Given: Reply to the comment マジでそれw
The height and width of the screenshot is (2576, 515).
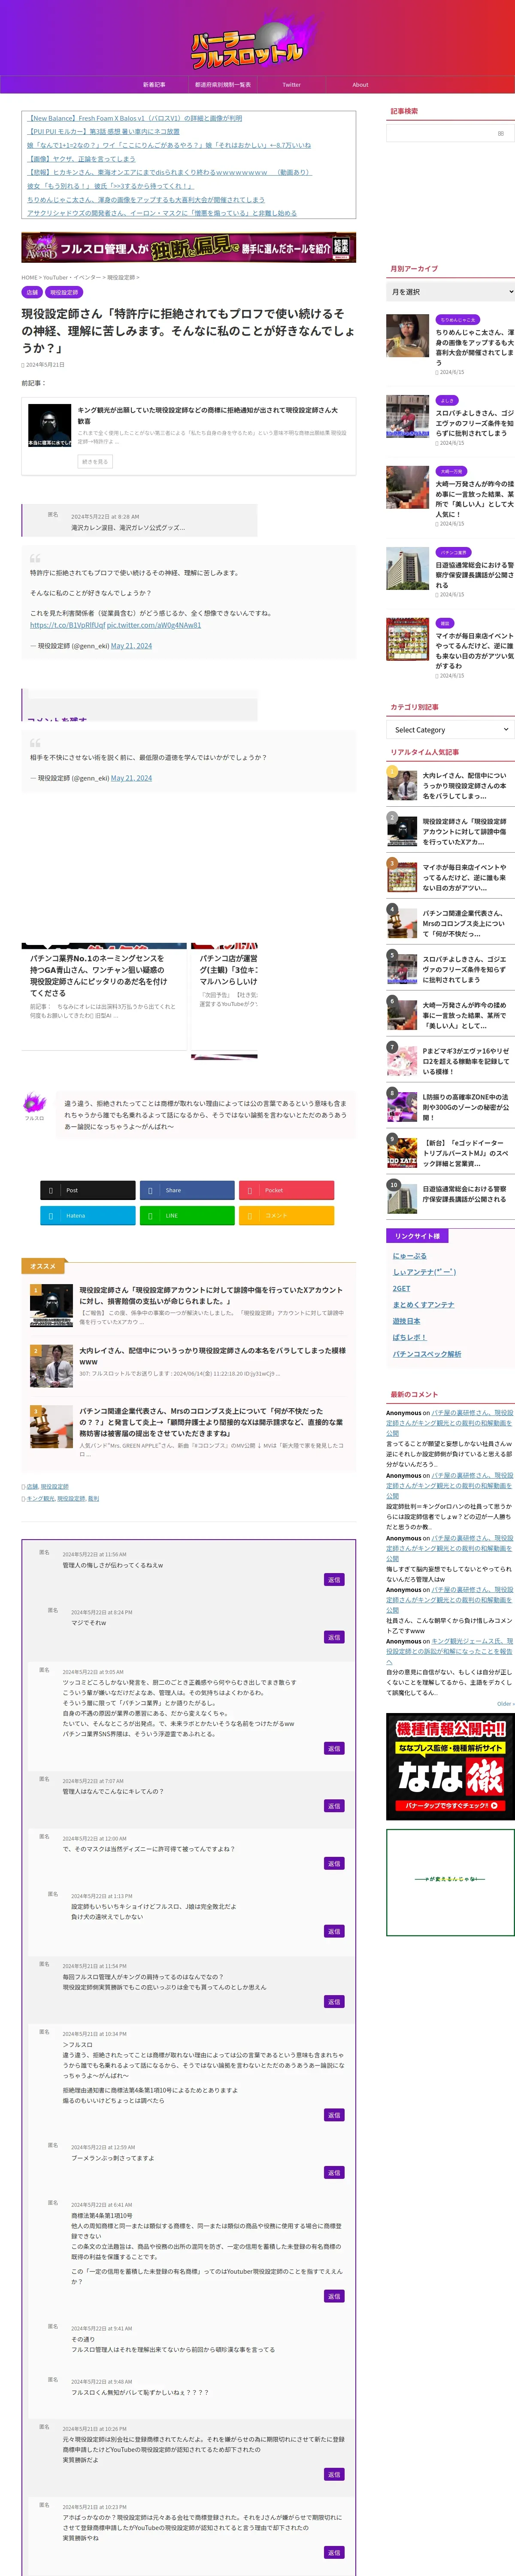Looking at the screenshot, I should pyautogui.click(x=334, y=1637).
